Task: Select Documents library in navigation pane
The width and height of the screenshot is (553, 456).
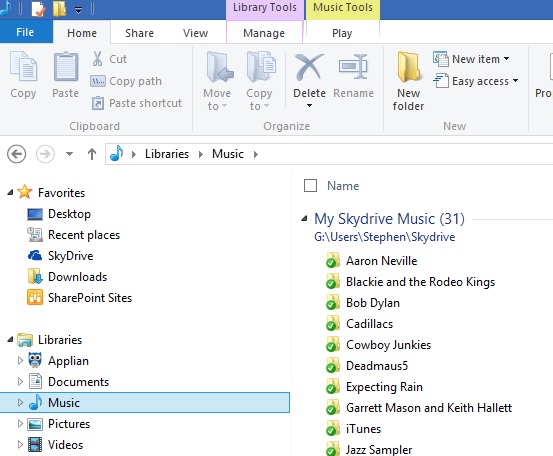Action: coord(68,382)
